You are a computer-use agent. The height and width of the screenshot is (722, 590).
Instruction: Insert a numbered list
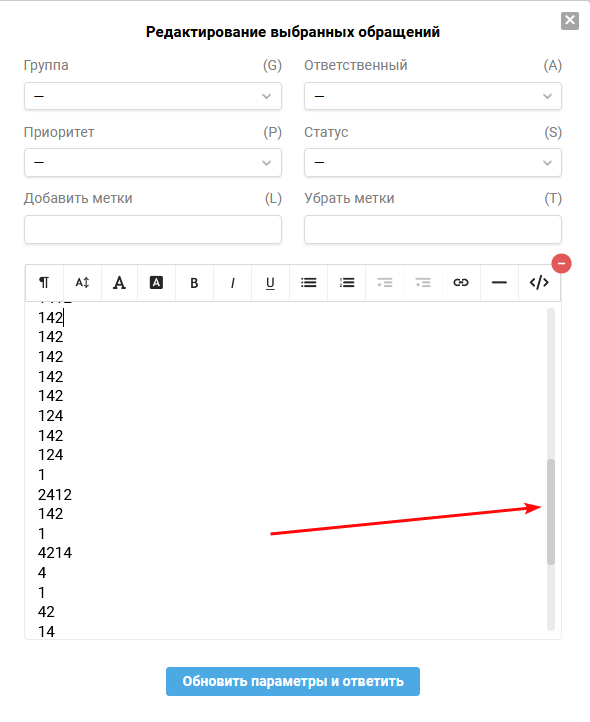click(x=347, y=283)
